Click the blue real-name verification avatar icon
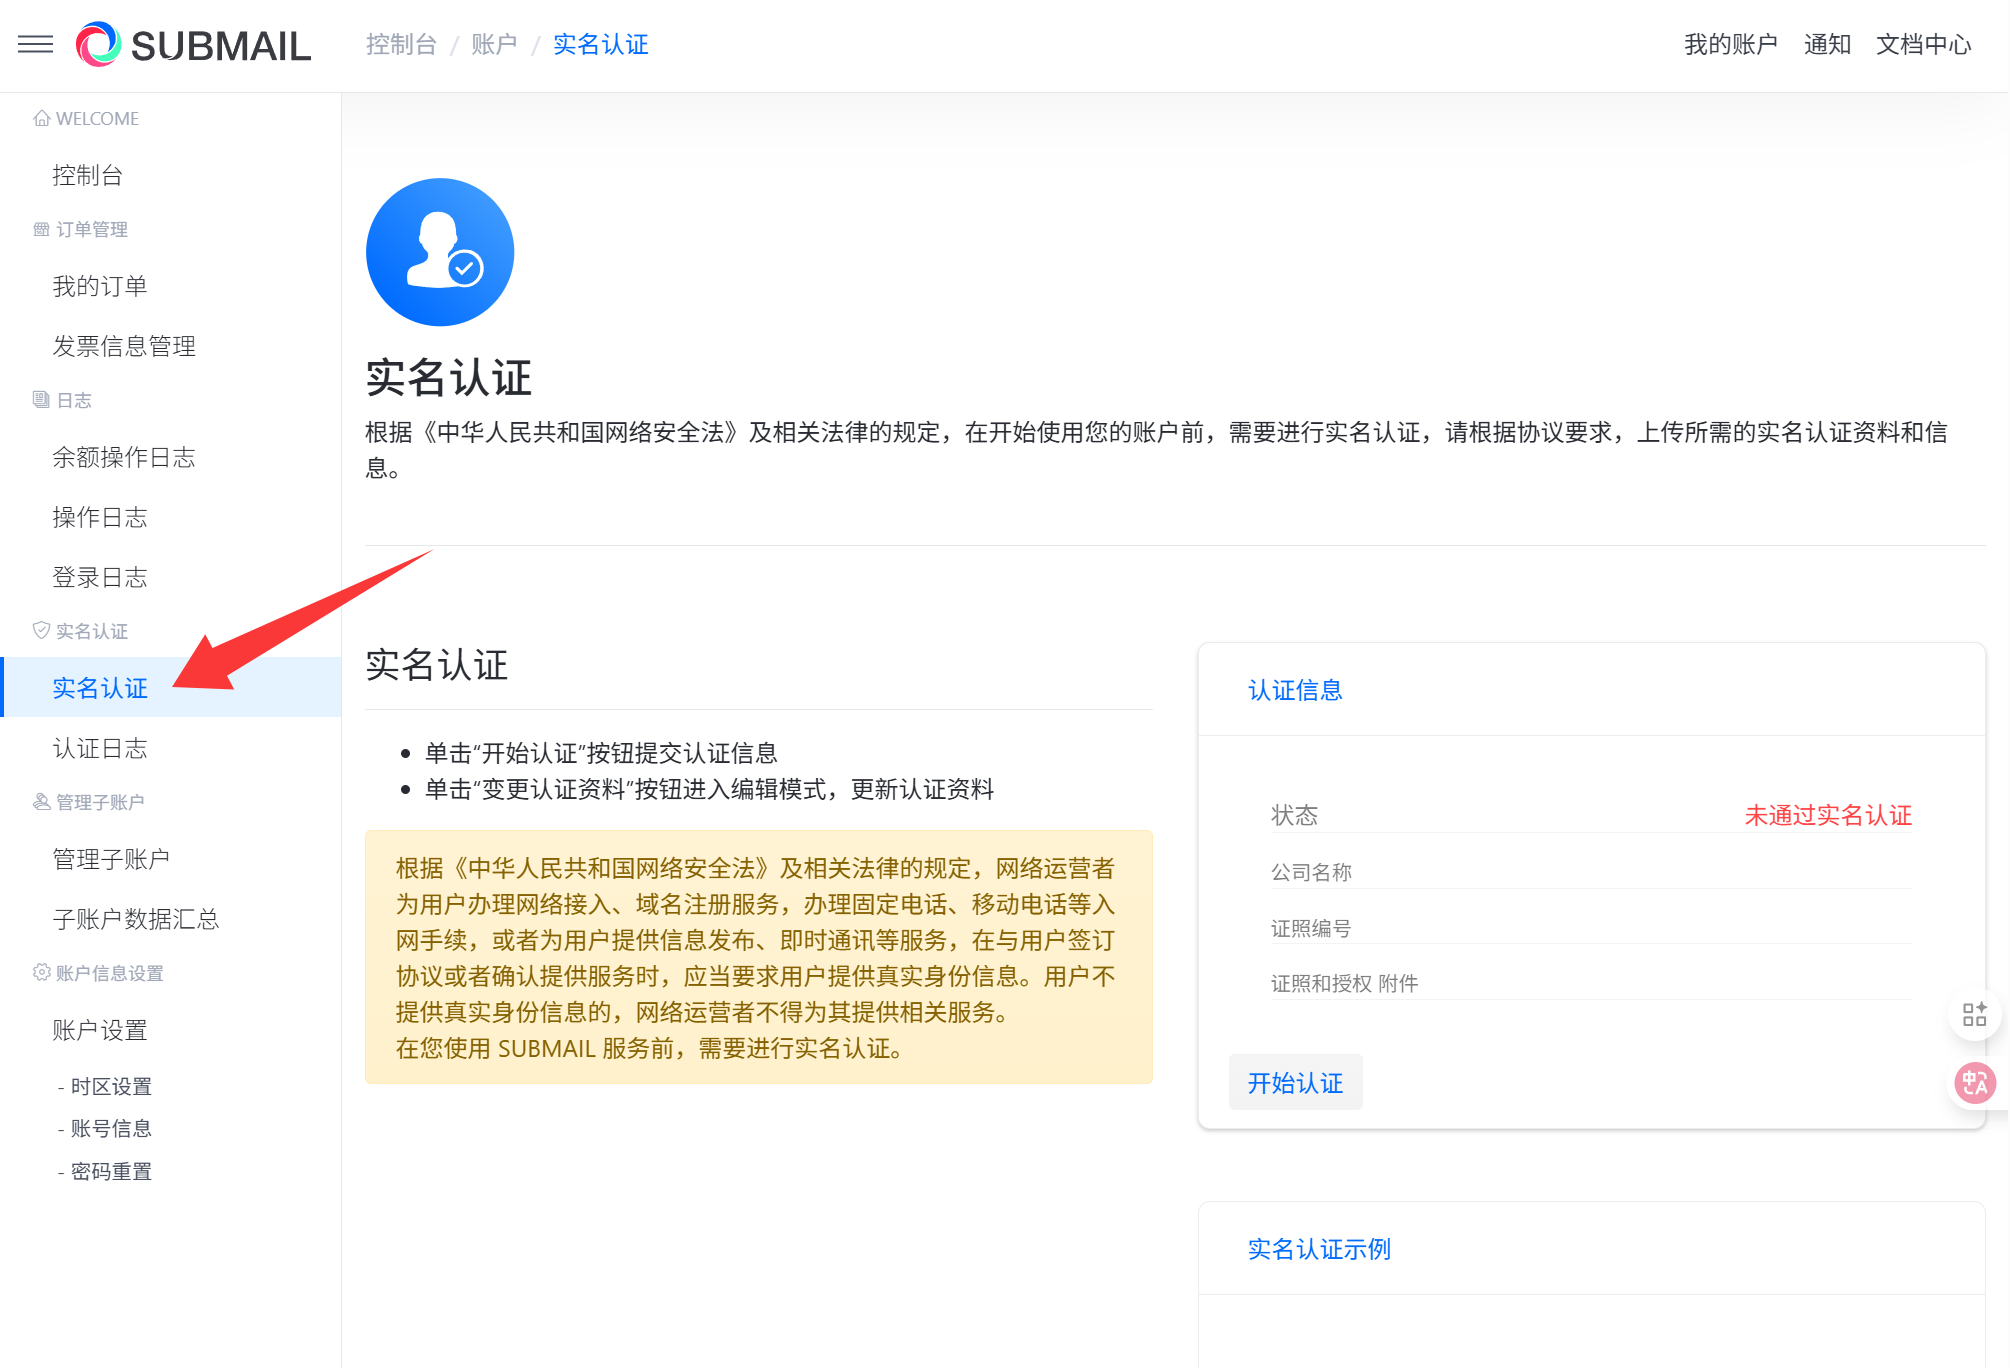 point(440,252)
